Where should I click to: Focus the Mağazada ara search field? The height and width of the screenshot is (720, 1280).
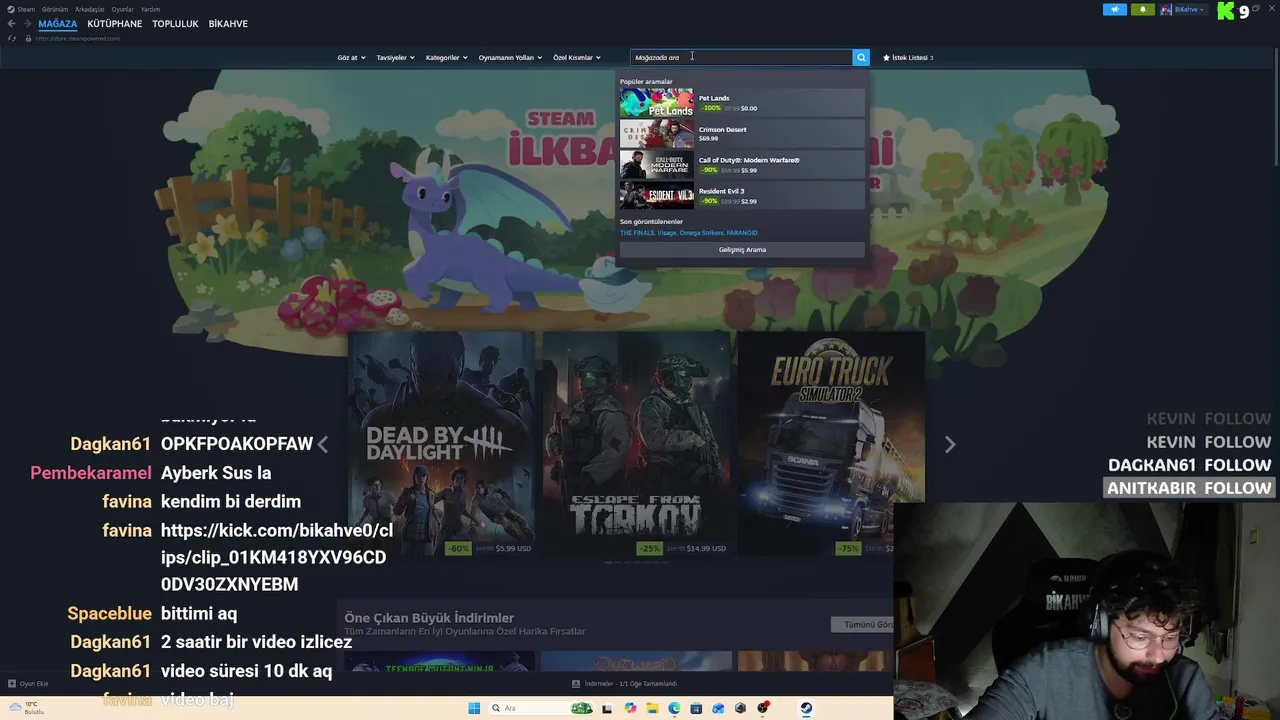click(741, 57)
